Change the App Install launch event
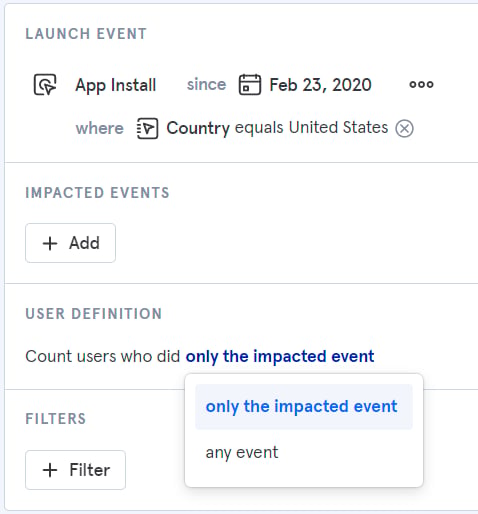Screen dimensions: 478x514 [116, 85]
